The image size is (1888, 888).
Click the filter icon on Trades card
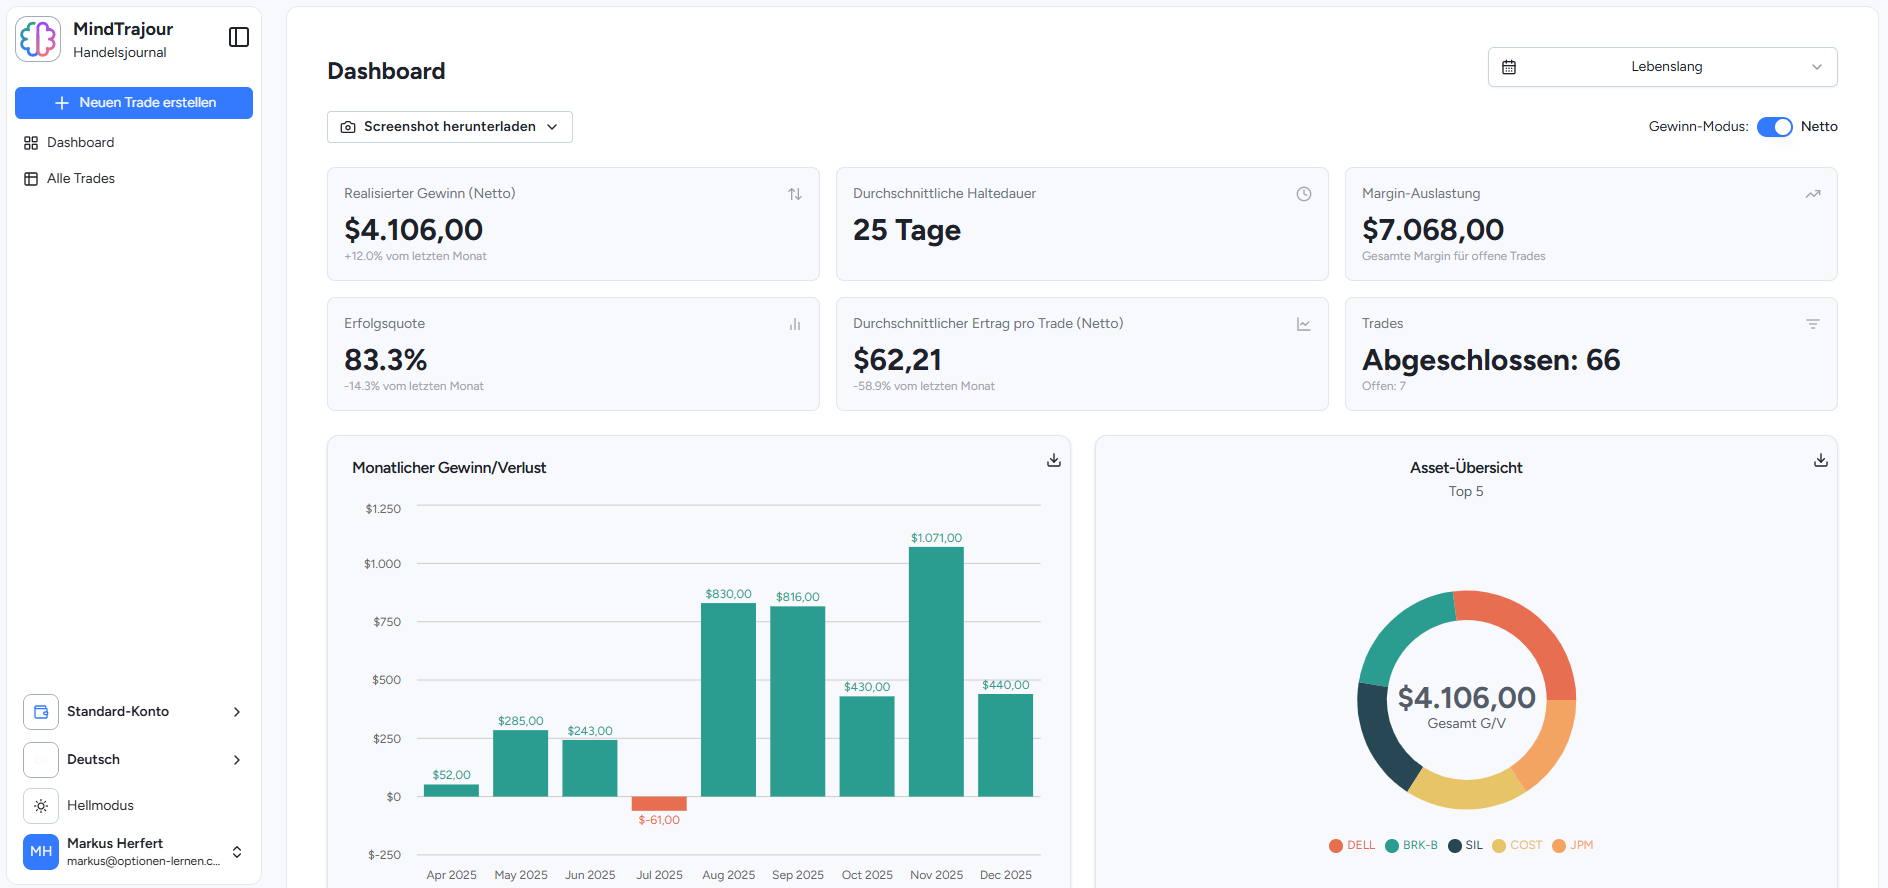pyautogui.click(x=1812, y=324)
